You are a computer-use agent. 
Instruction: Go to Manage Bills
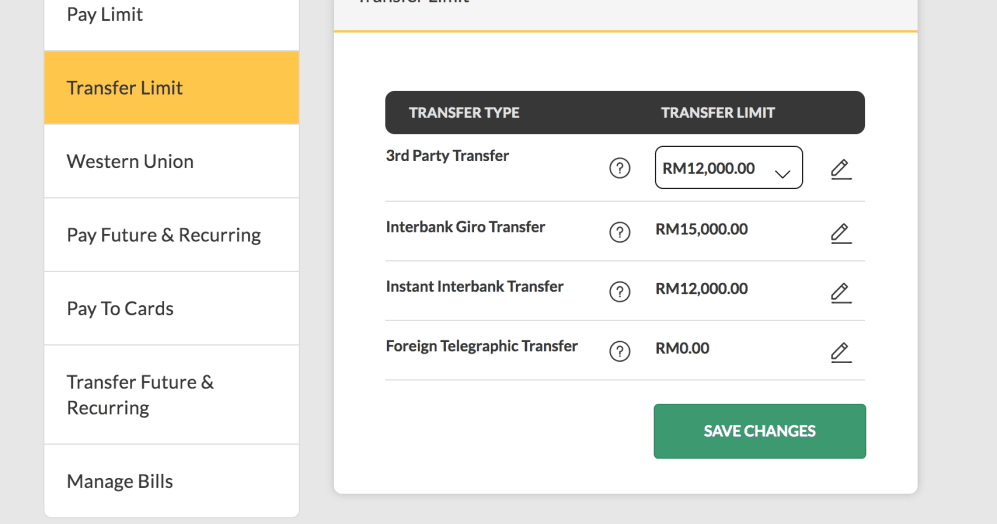[171, 481]
